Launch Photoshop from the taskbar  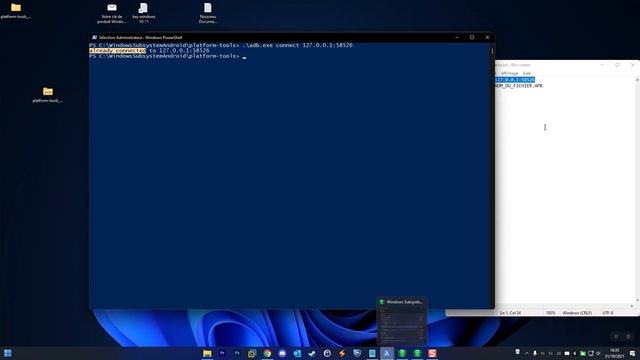tap(237, 353)
